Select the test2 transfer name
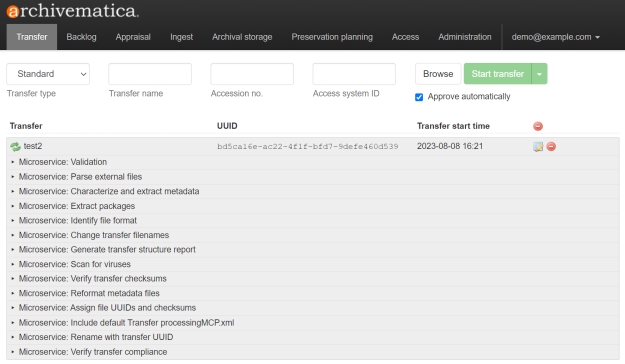Screen dimensions: 625x364 click(33, 146)
